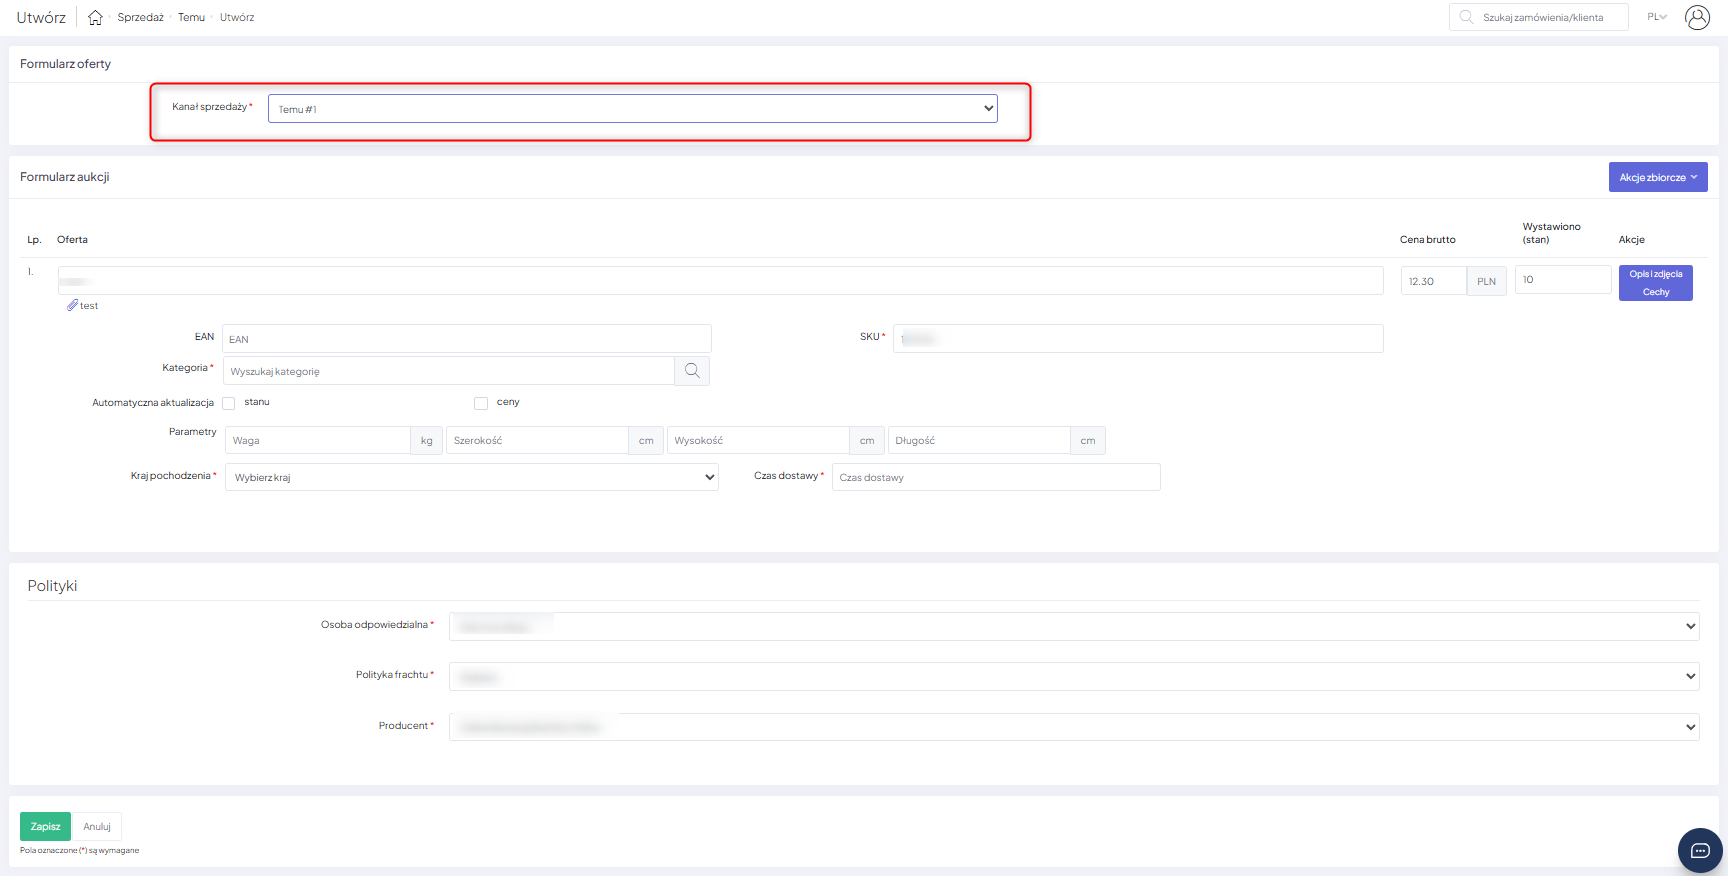Enable automatic update of stanu checkbox
This screenshot has width=1728, height=876.
point(229,403)
